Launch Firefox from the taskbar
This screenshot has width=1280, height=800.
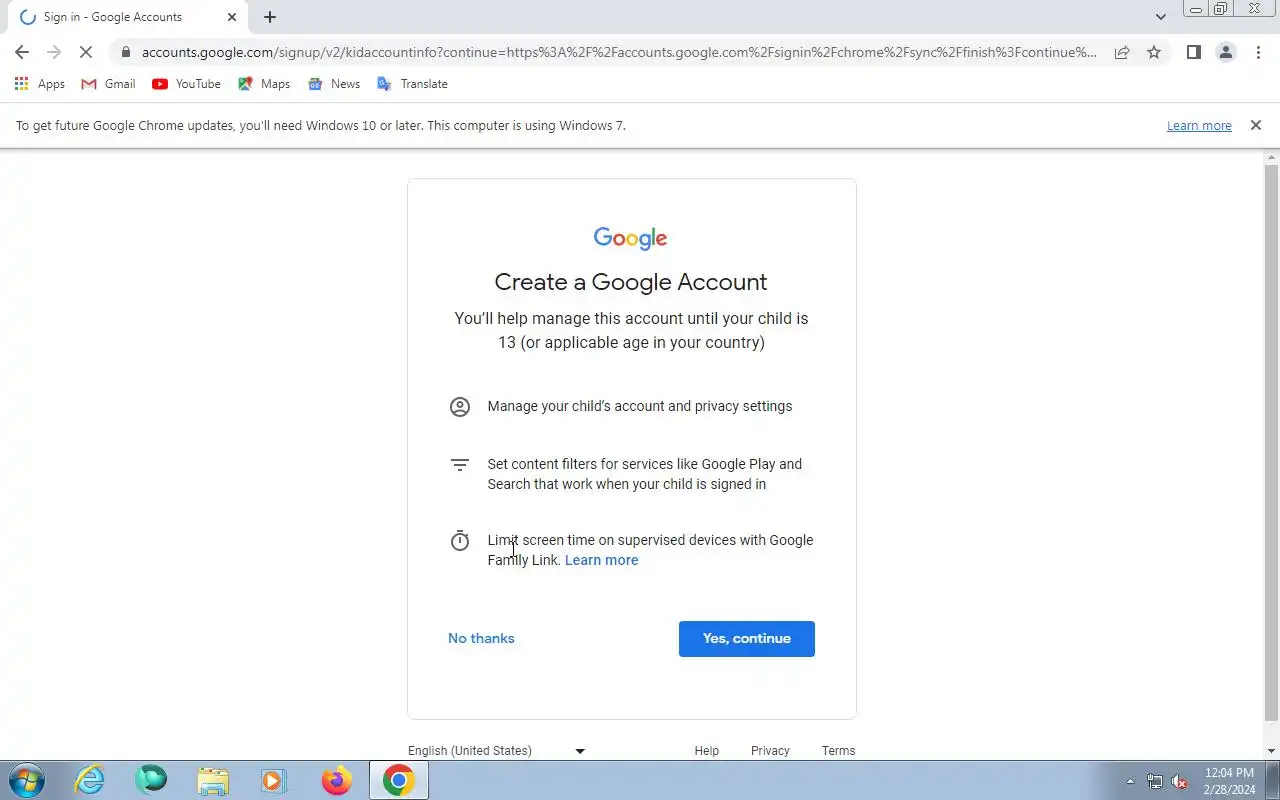[336, 780]
